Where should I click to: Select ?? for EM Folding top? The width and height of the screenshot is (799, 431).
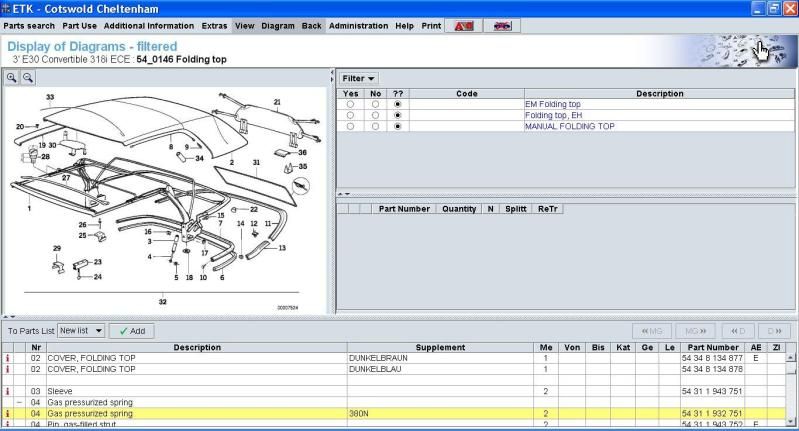click(x=398, y=104)
